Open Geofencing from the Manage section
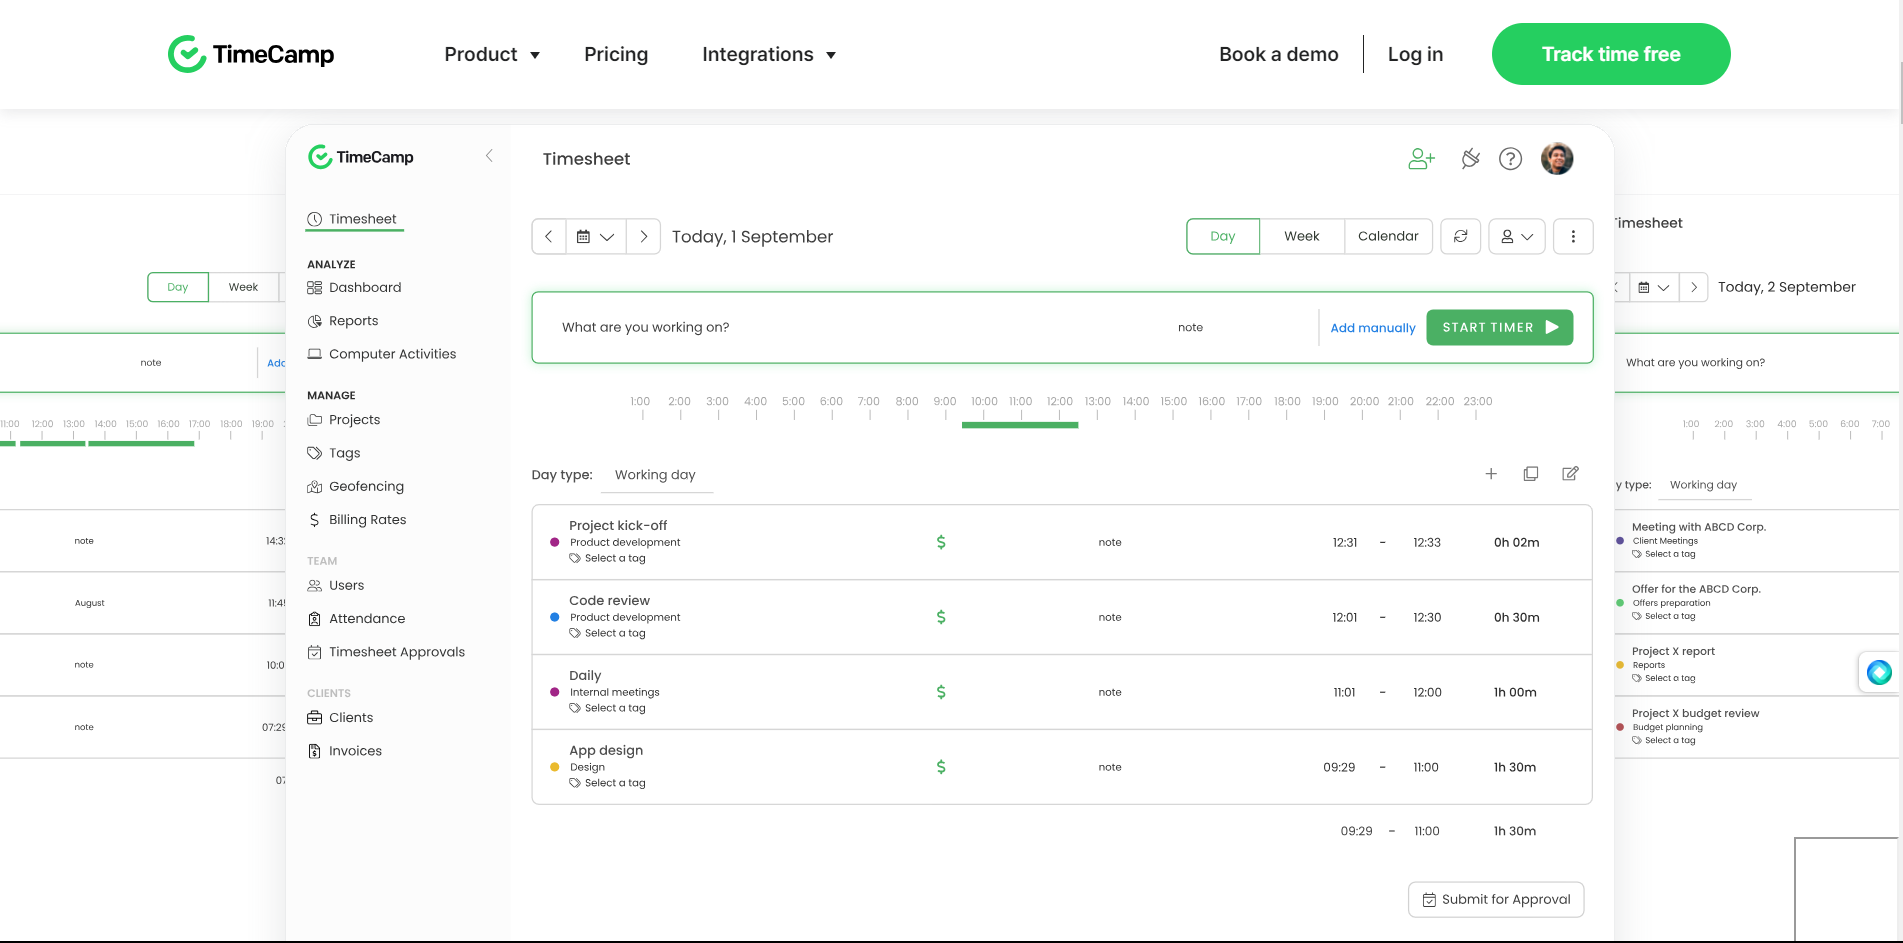The height and width of the screenshot is (943, 1903). click(366, 486)
